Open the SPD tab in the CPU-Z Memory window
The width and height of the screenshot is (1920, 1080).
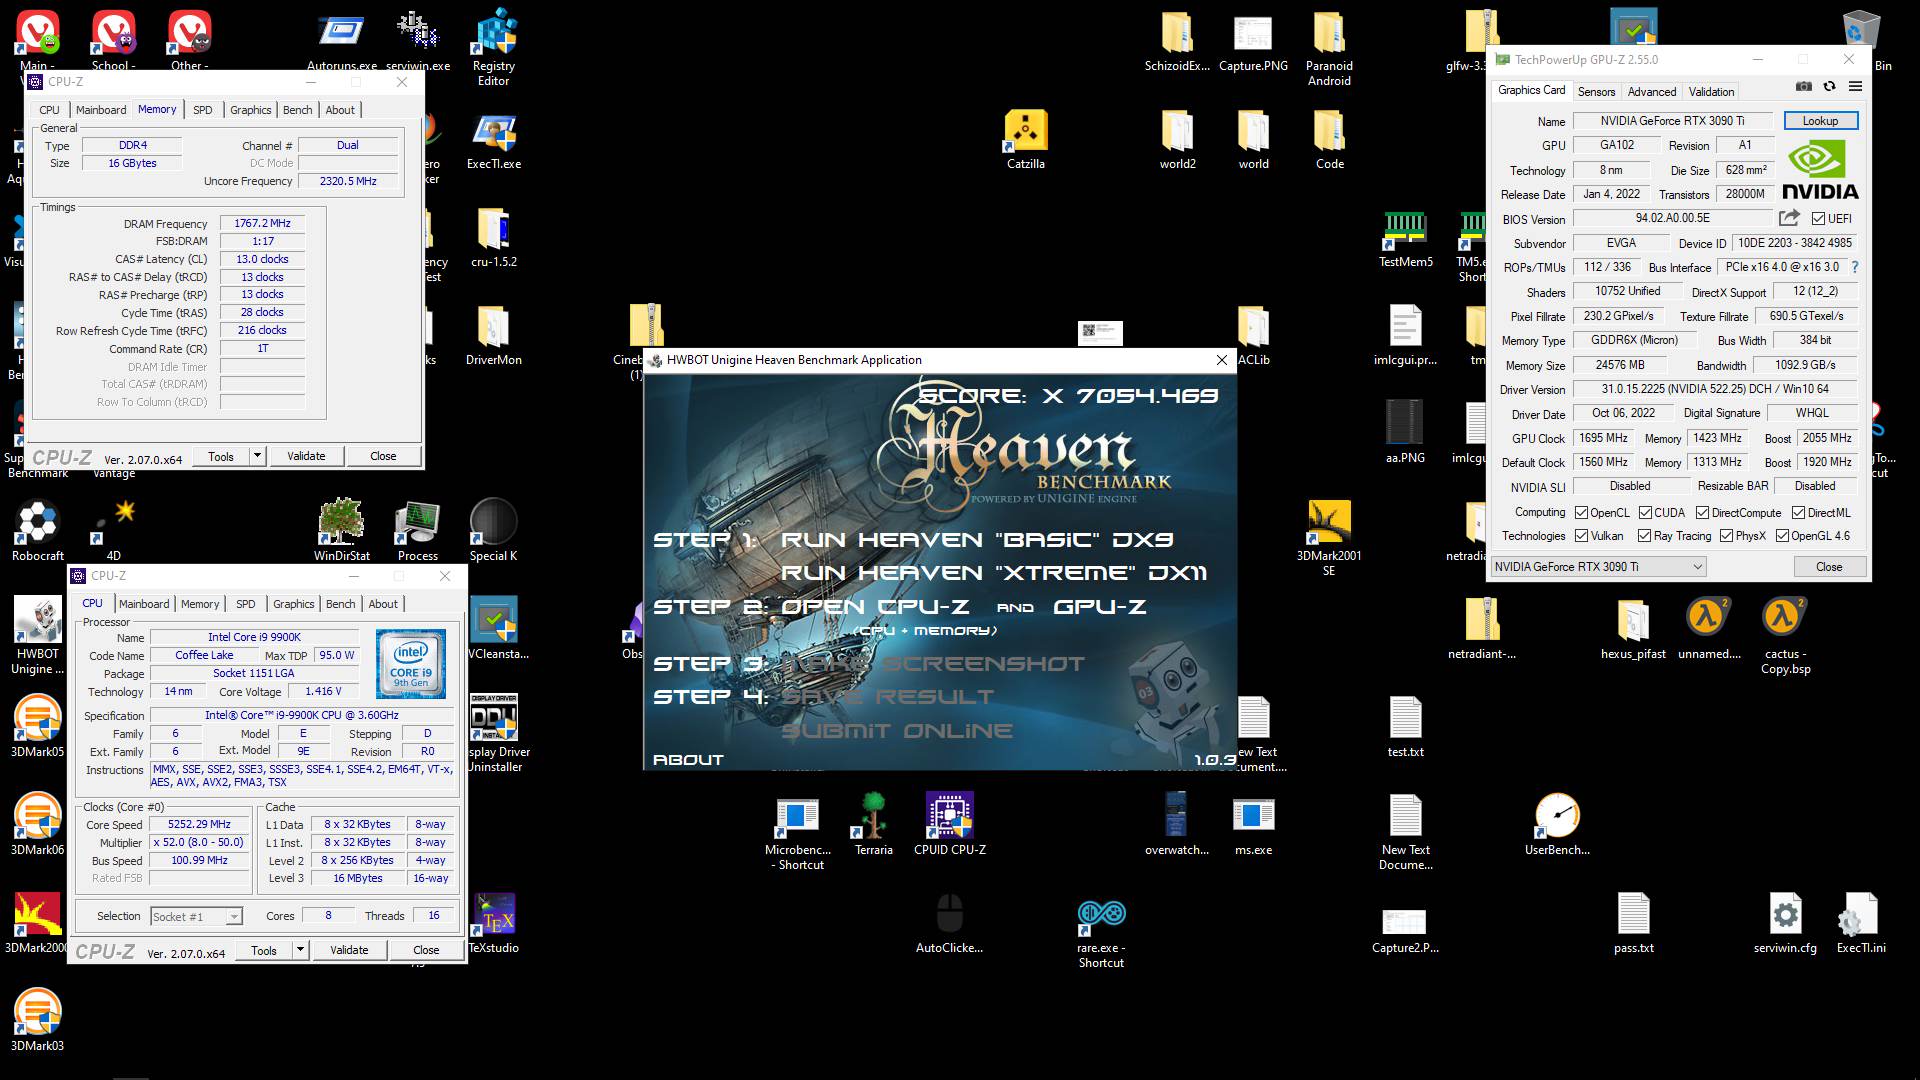[203, 110]
